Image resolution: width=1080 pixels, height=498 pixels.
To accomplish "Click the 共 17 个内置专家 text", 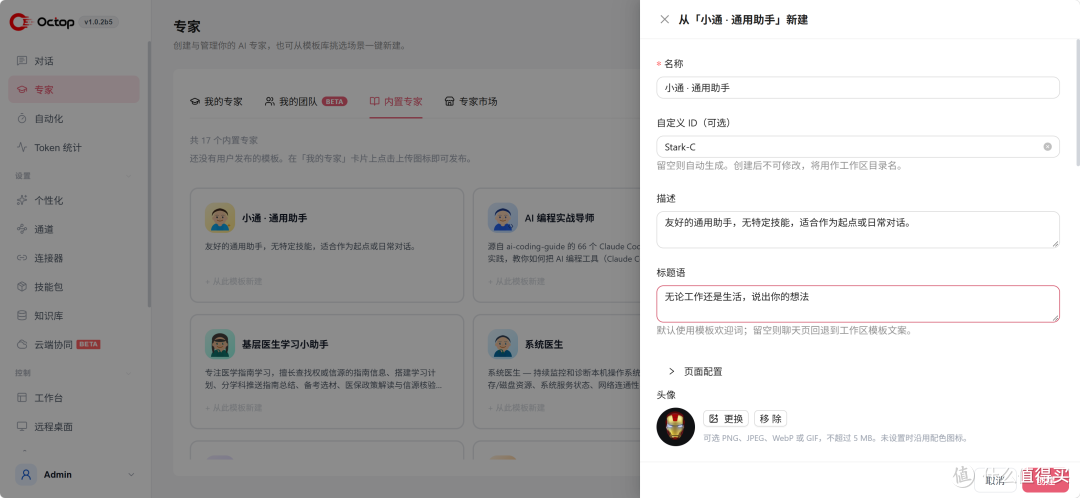I will 224,140.
